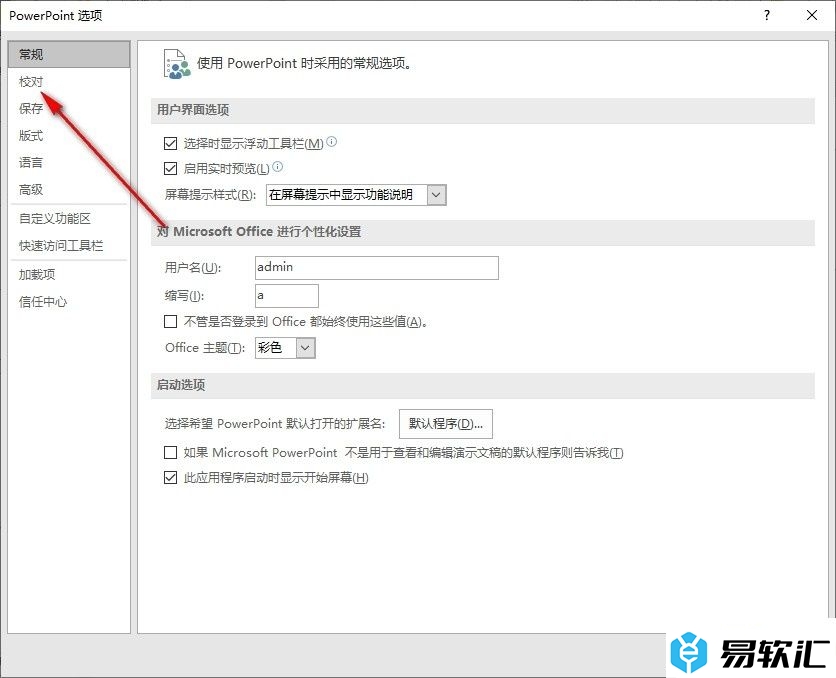Open the 校对 category
836x678 pixels.
coord(69,82)
